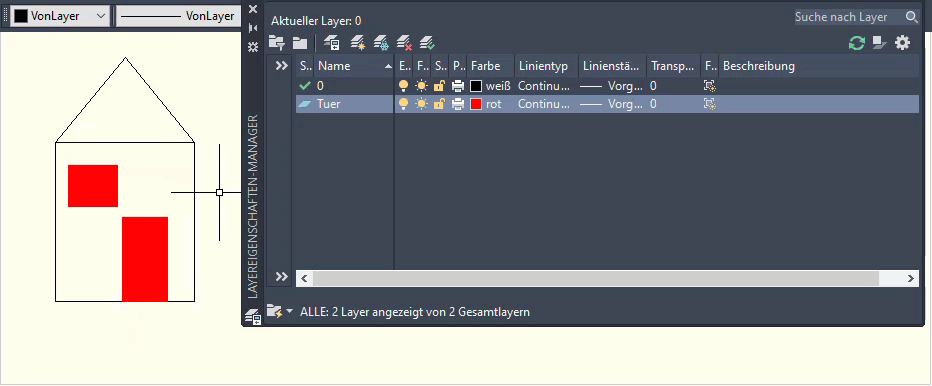Image resolution: width=932 pixels, height=386 pixels.
Task: Toggle layer filter override panel icon
Action: (x=880, y=43)
